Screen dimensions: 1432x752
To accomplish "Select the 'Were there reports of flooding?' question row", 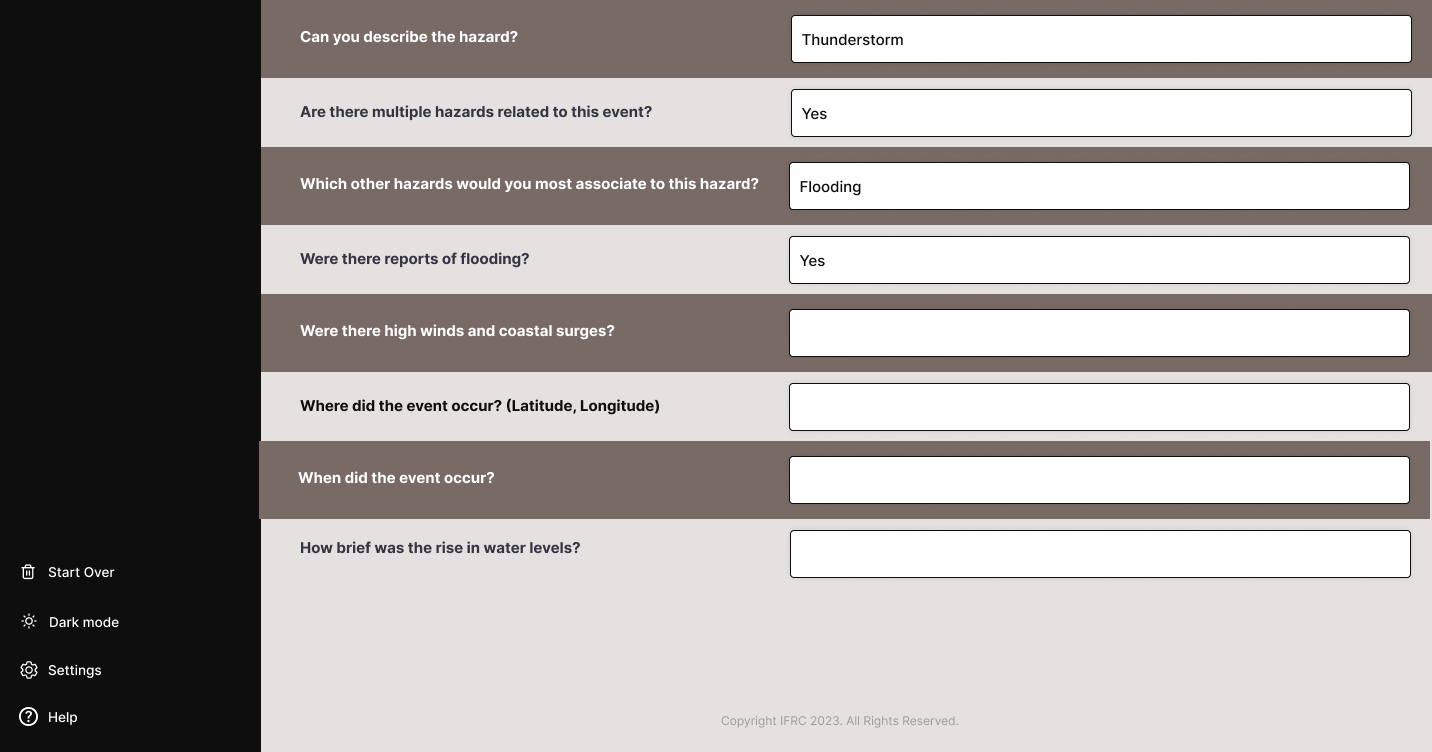I will pos(415,259).
